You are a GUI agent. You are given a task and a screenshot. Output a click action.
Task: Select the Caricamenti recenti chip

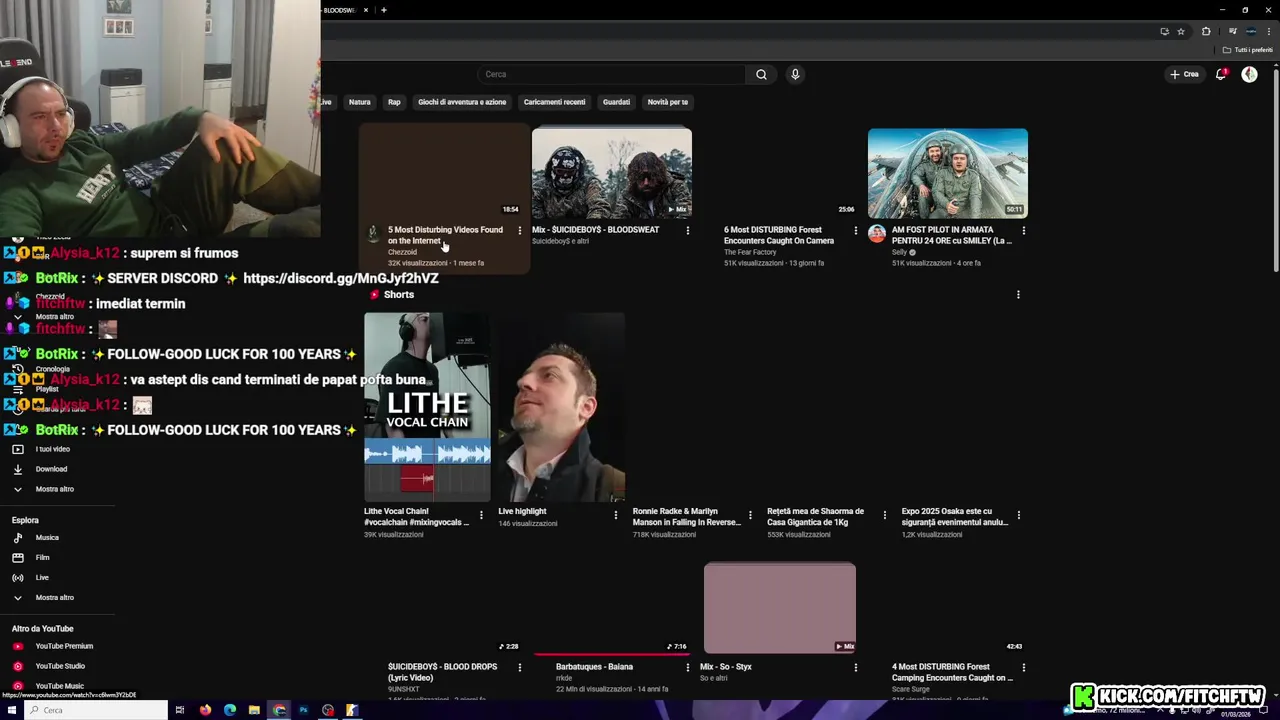point(554,102)
